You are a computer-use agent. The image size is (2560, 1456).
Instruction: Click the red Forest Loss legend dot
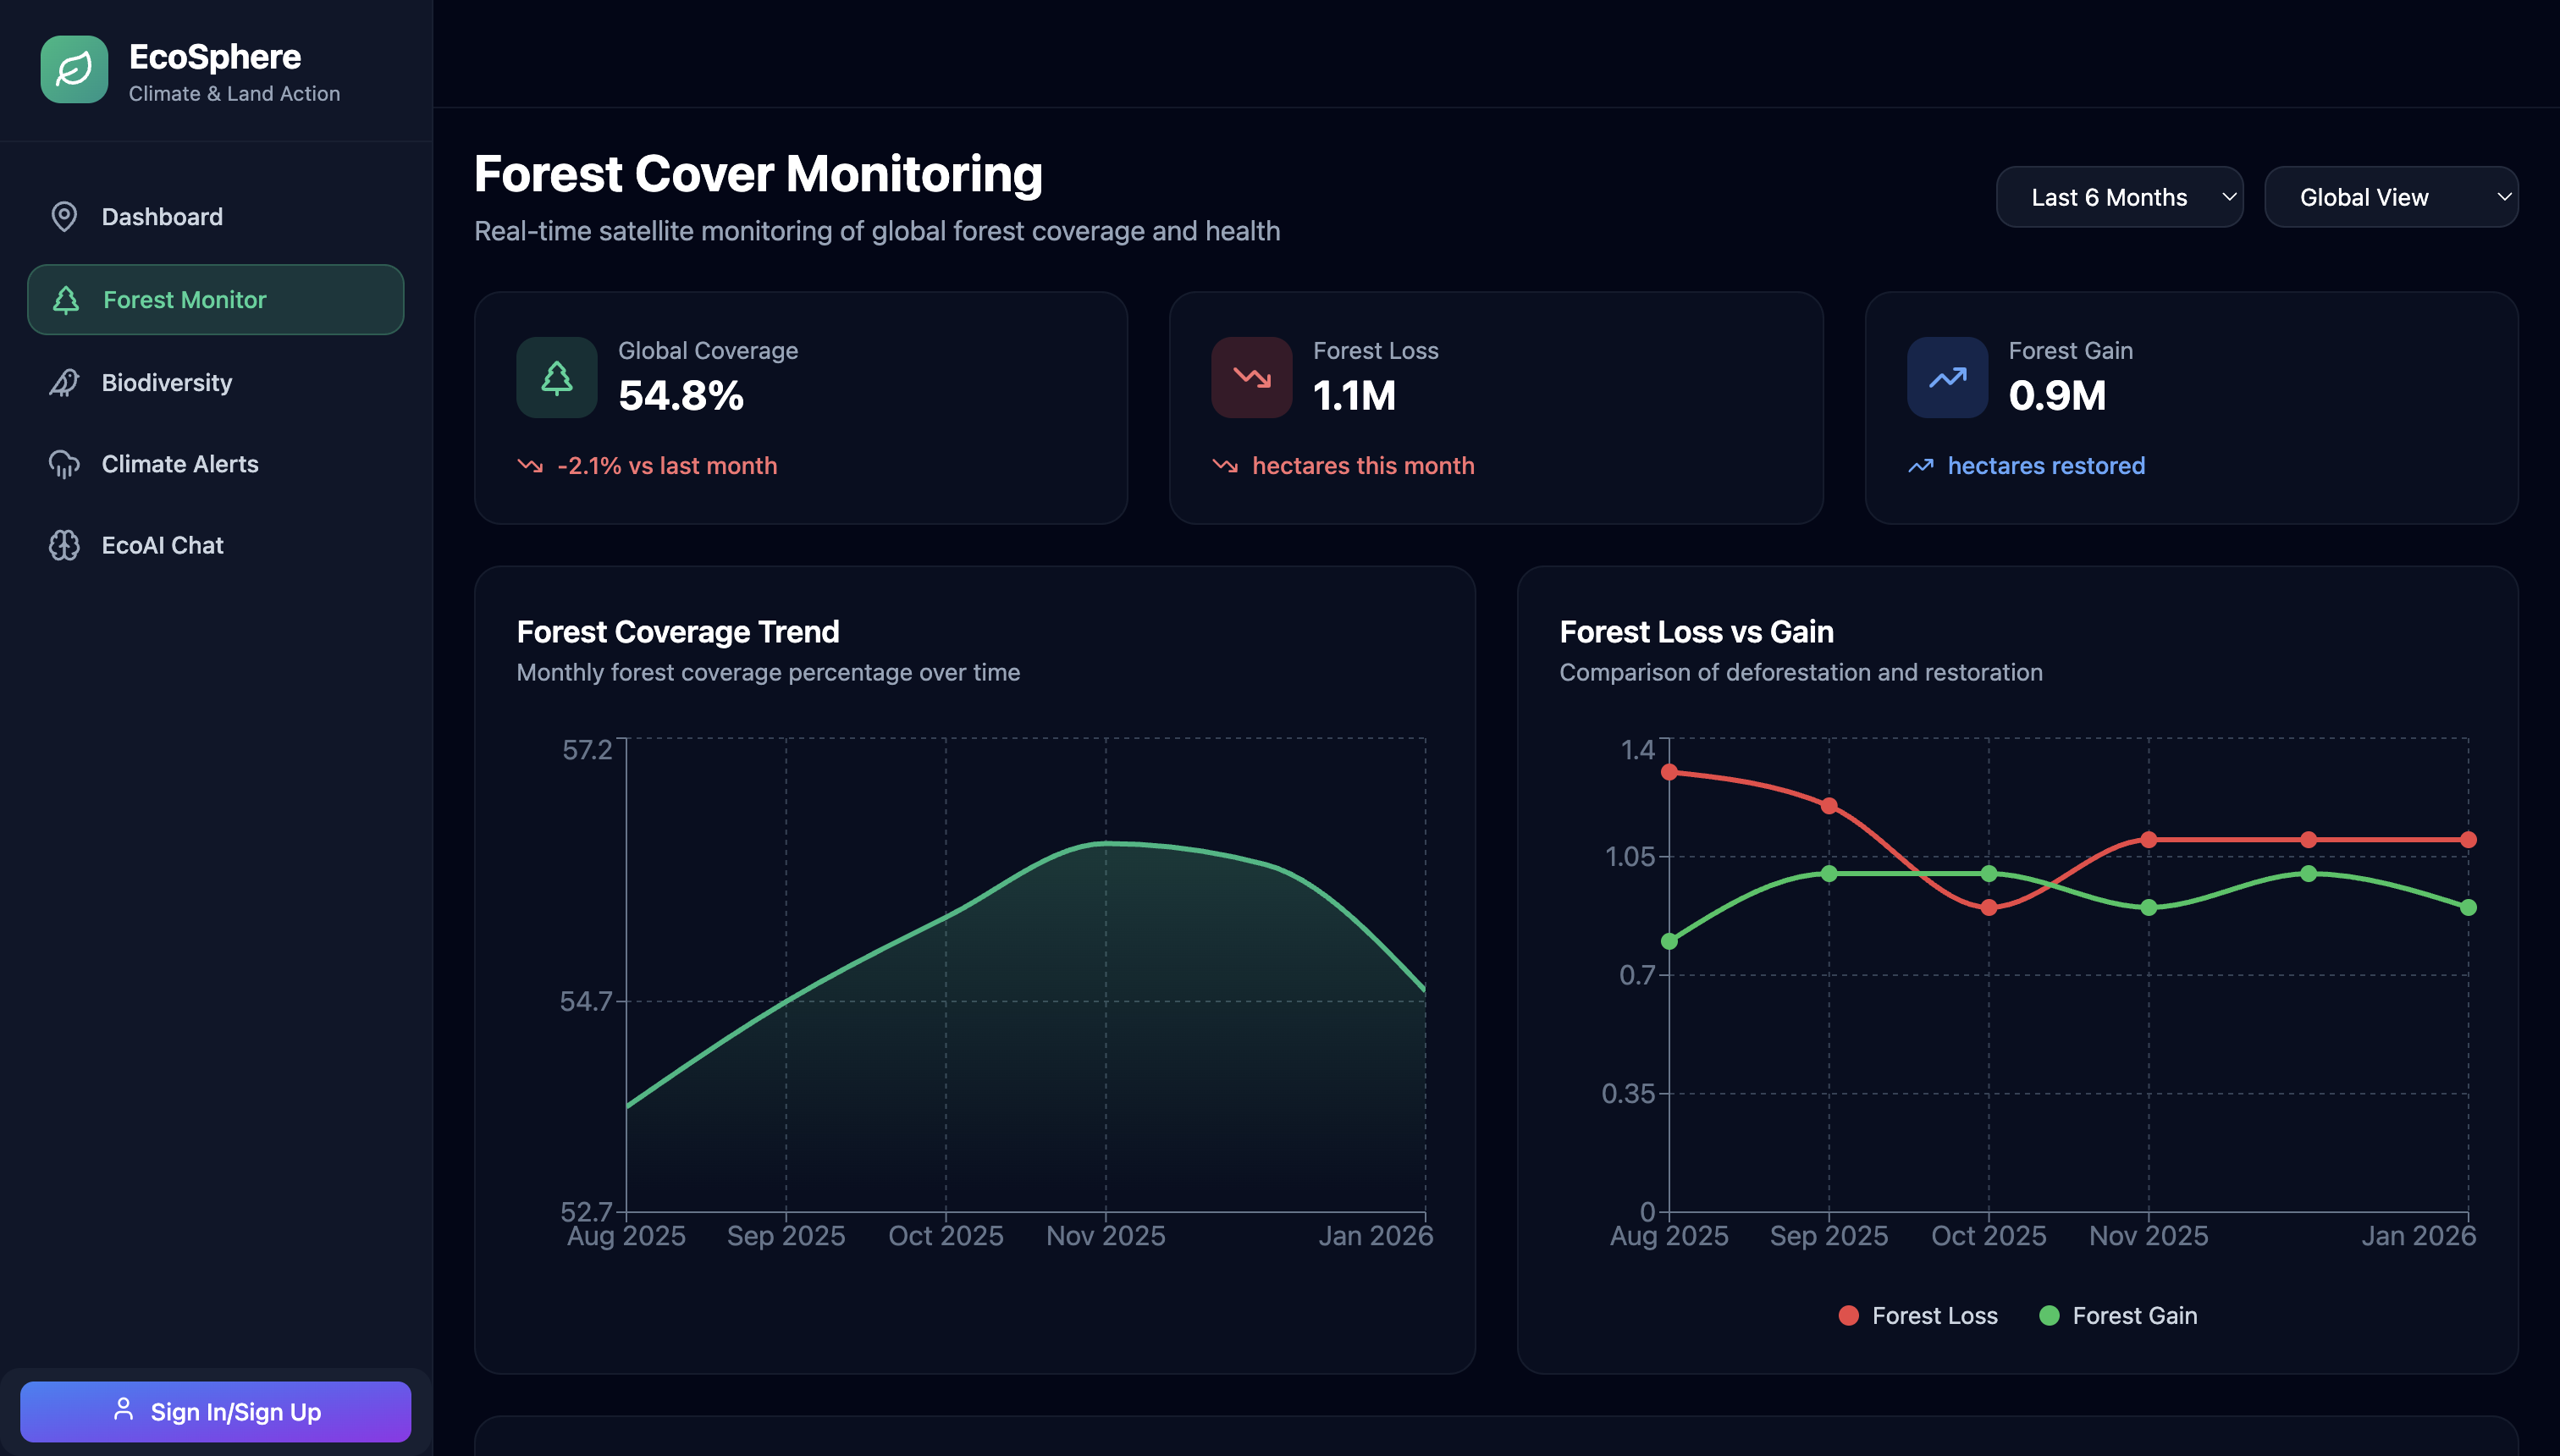tap(1848, 1315)
